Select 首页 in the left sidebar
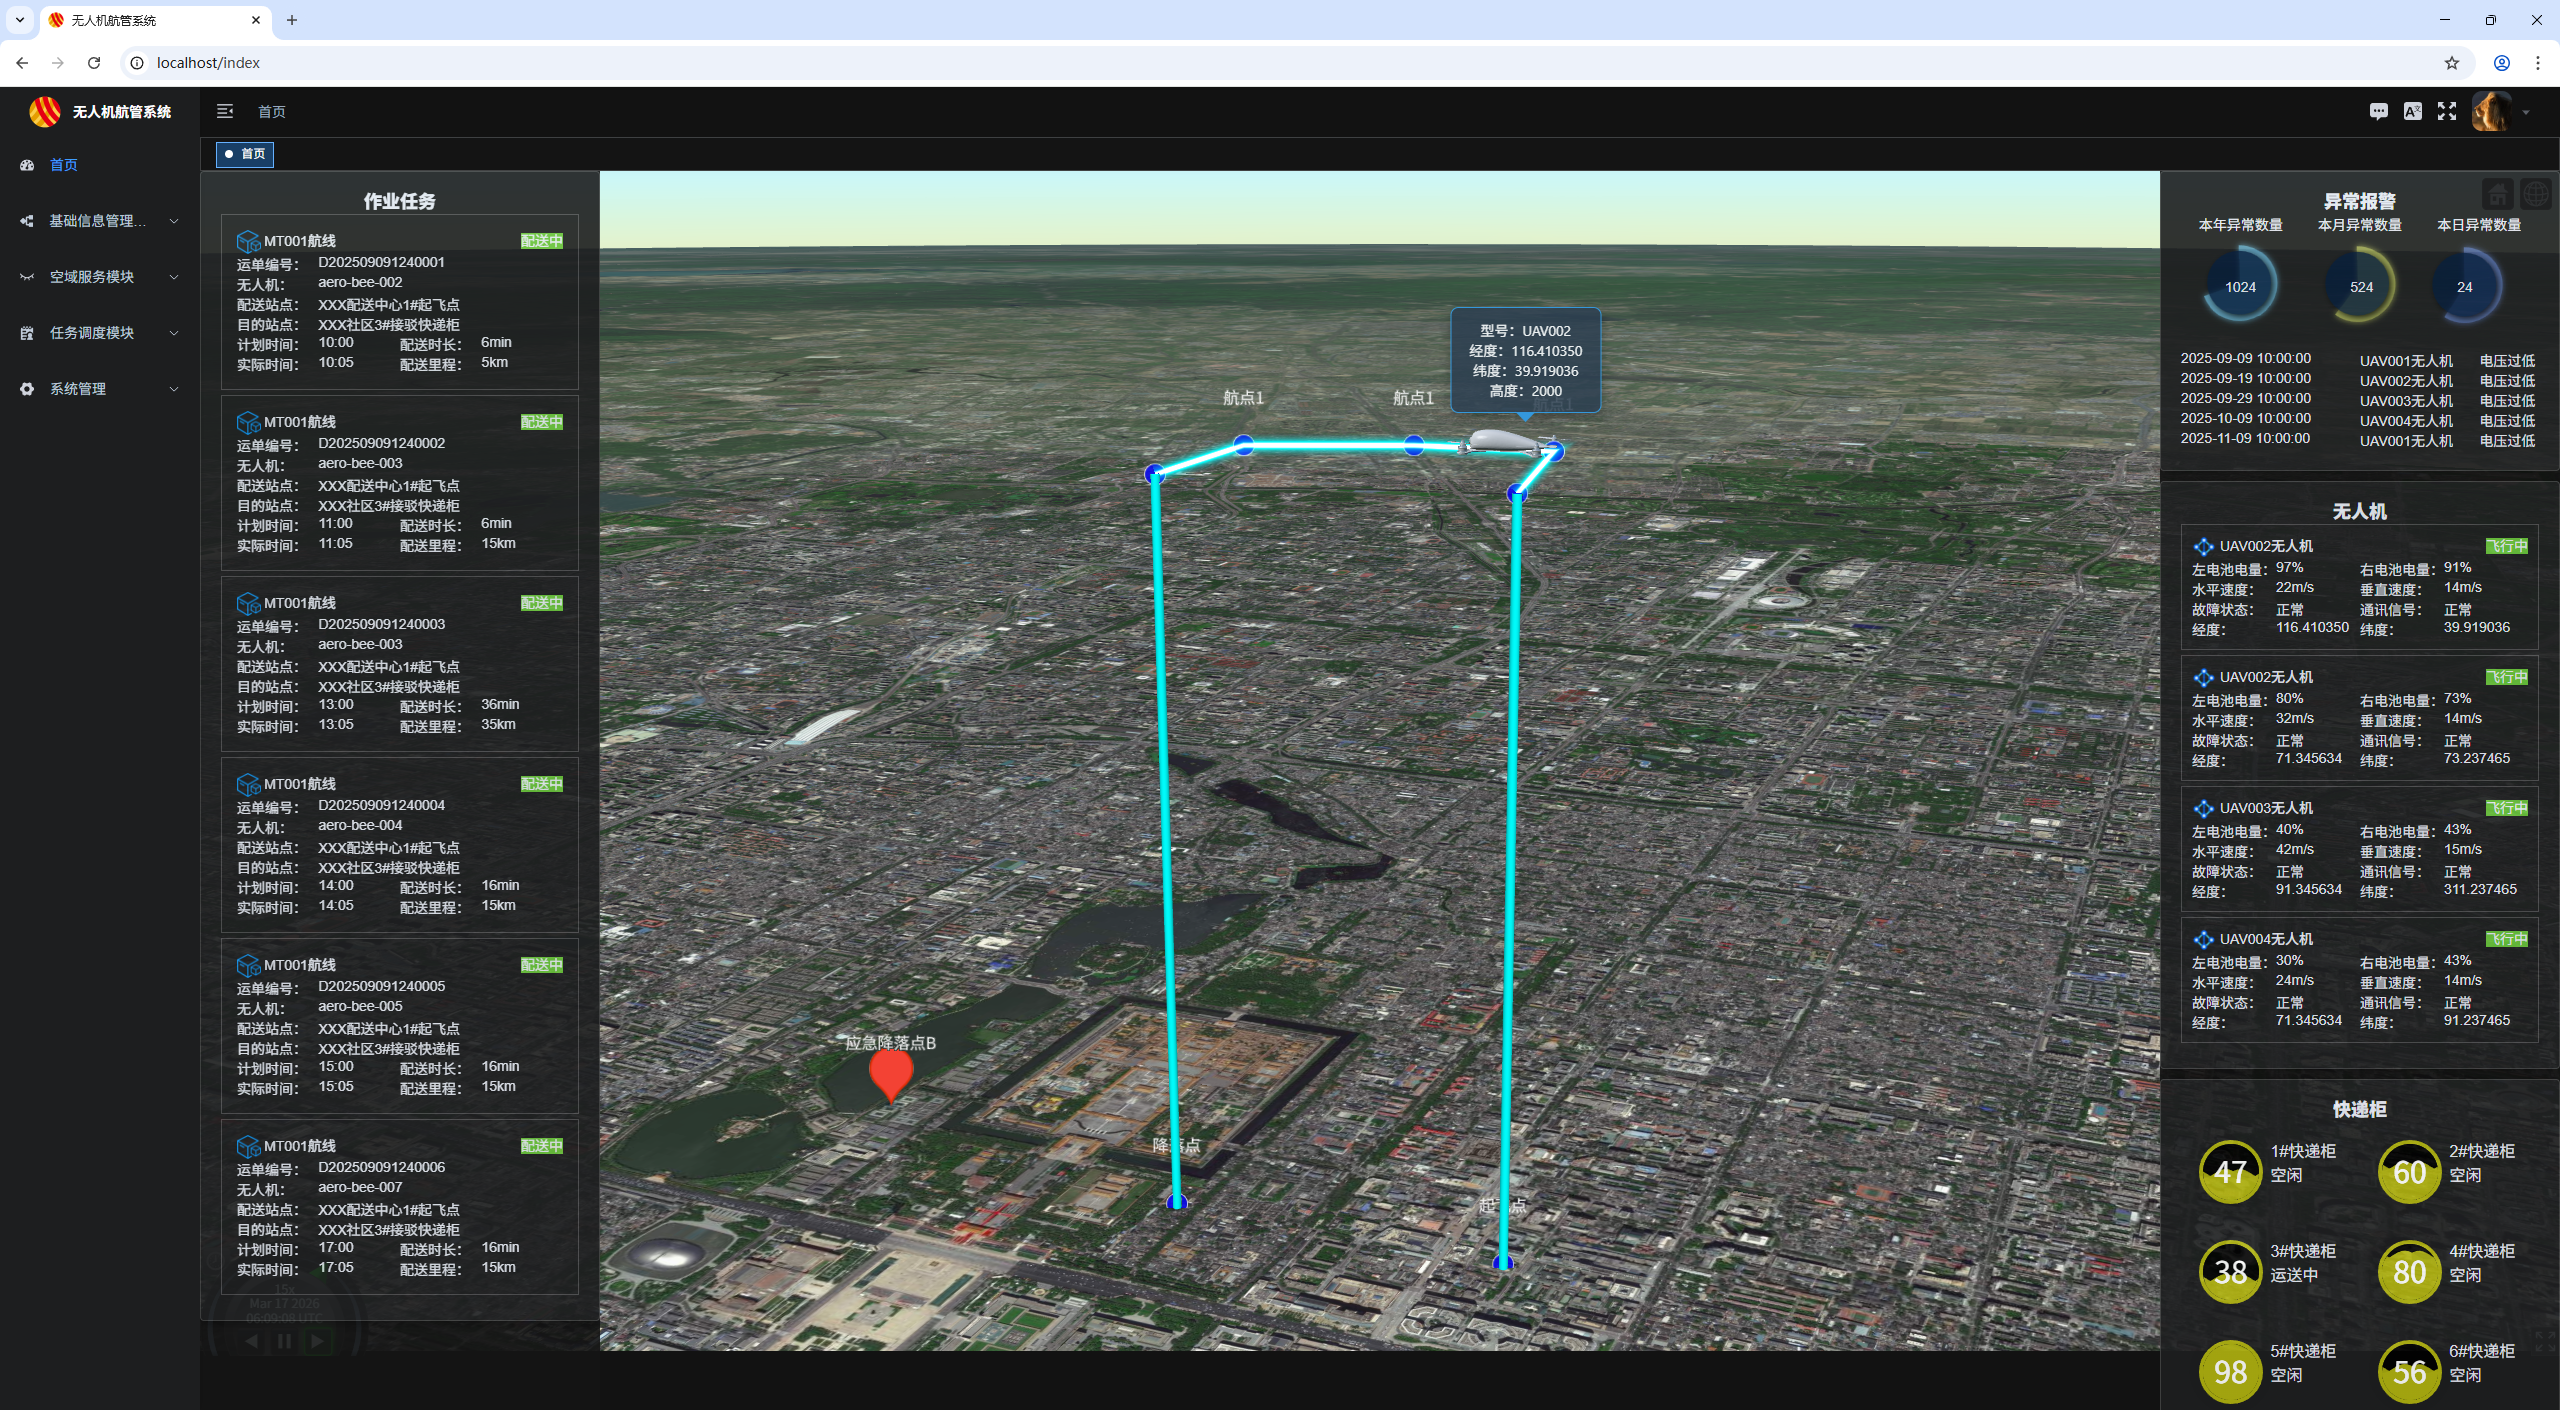 [x=64, y=165]
